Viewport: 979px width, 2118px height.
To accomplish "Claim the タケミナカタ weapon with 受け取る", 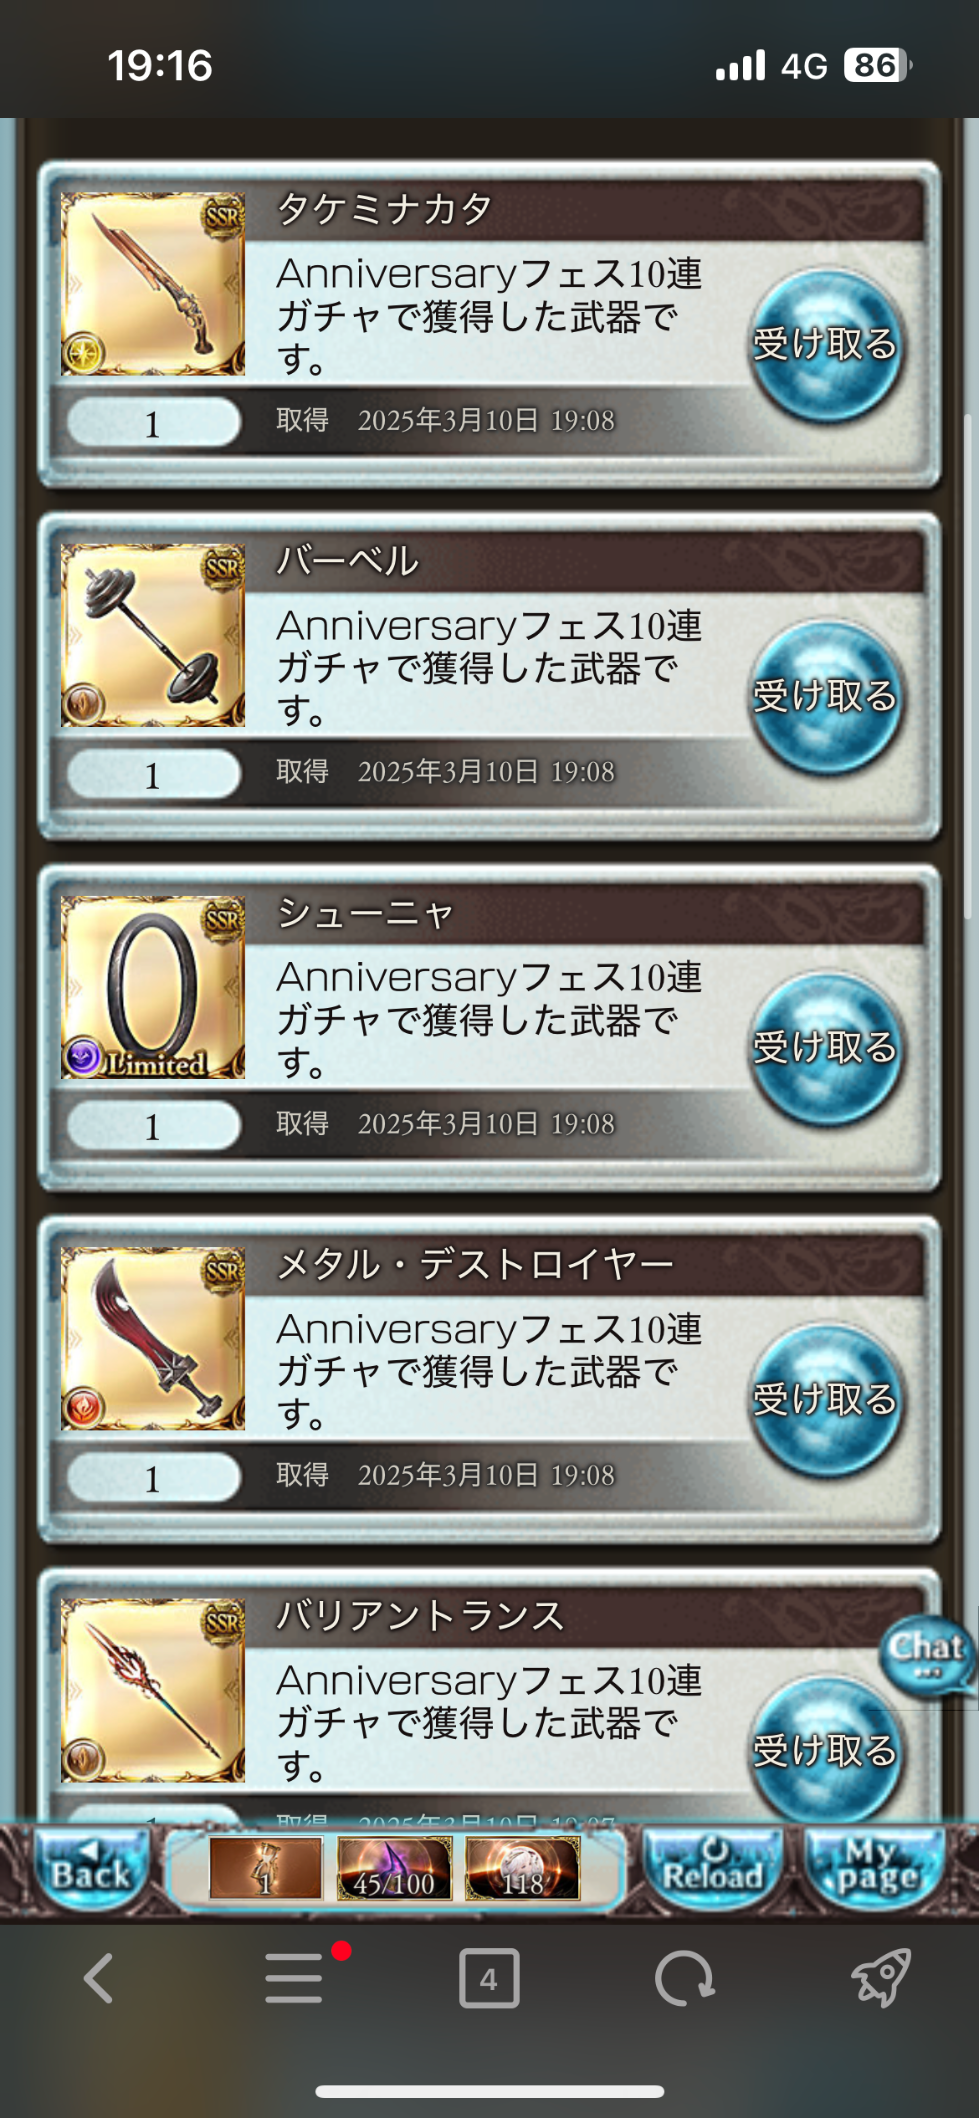I will click(x=826, y=345).
